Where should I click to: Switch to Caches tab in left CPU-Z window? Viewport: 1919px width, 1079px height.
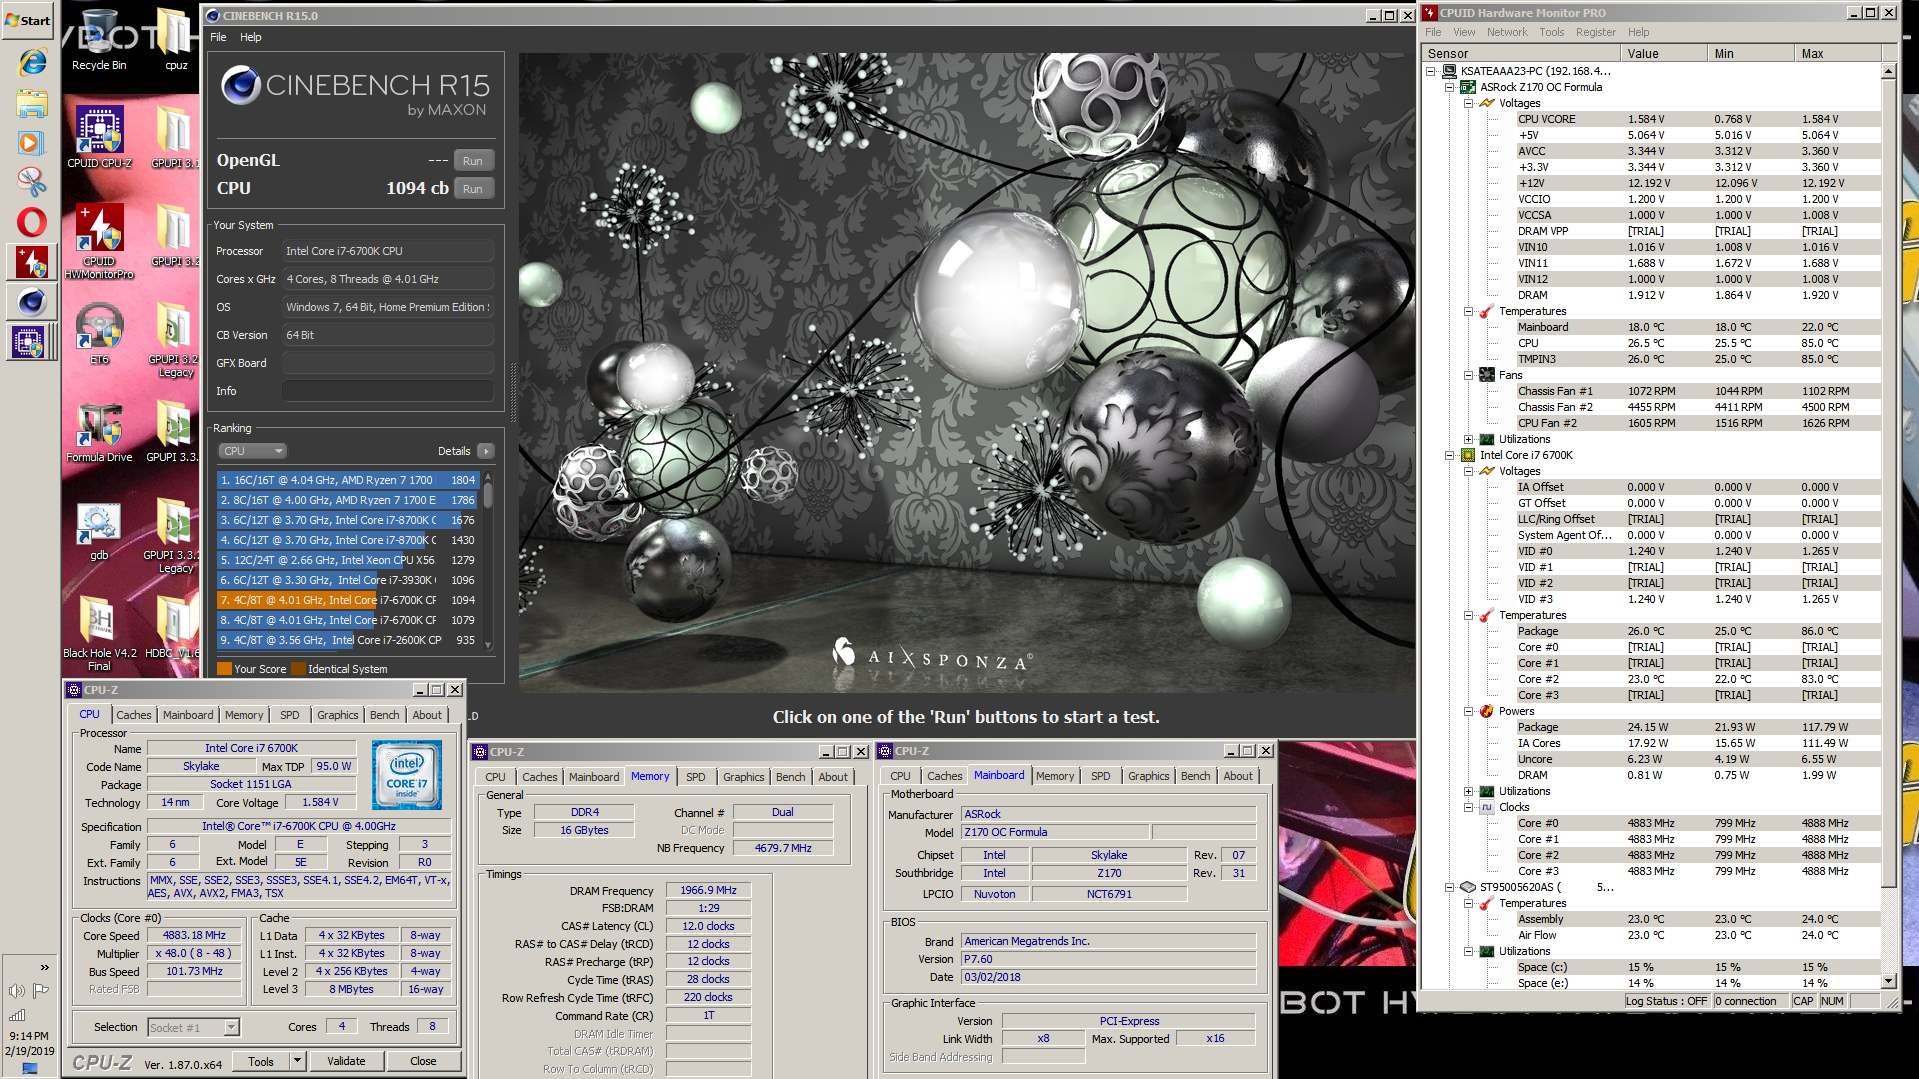133,715
